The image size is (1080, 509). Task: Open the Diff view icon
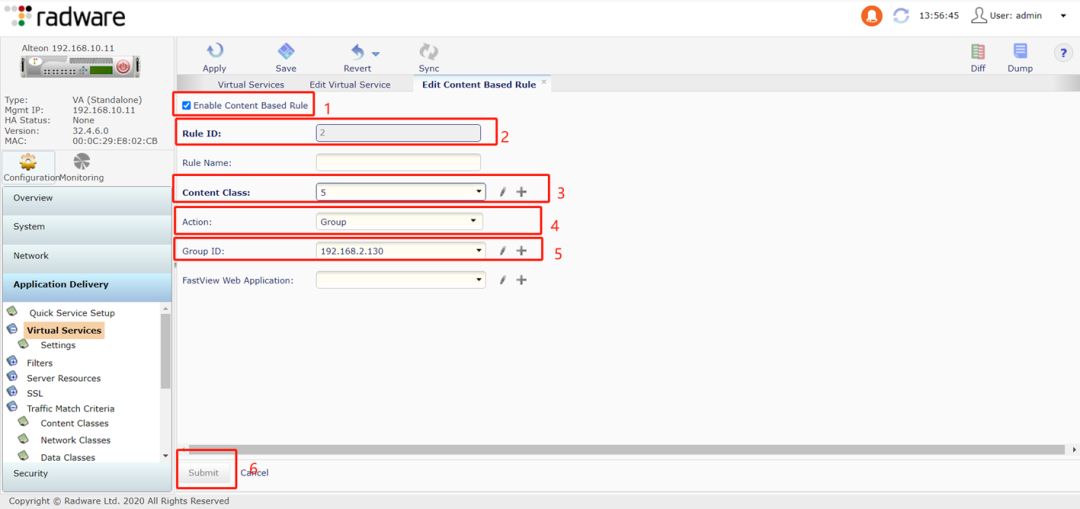[x=978, y=52]
